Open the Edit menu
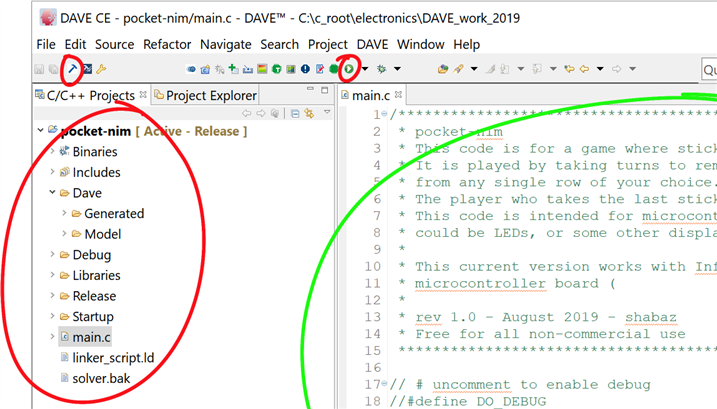 click(75, 44)
